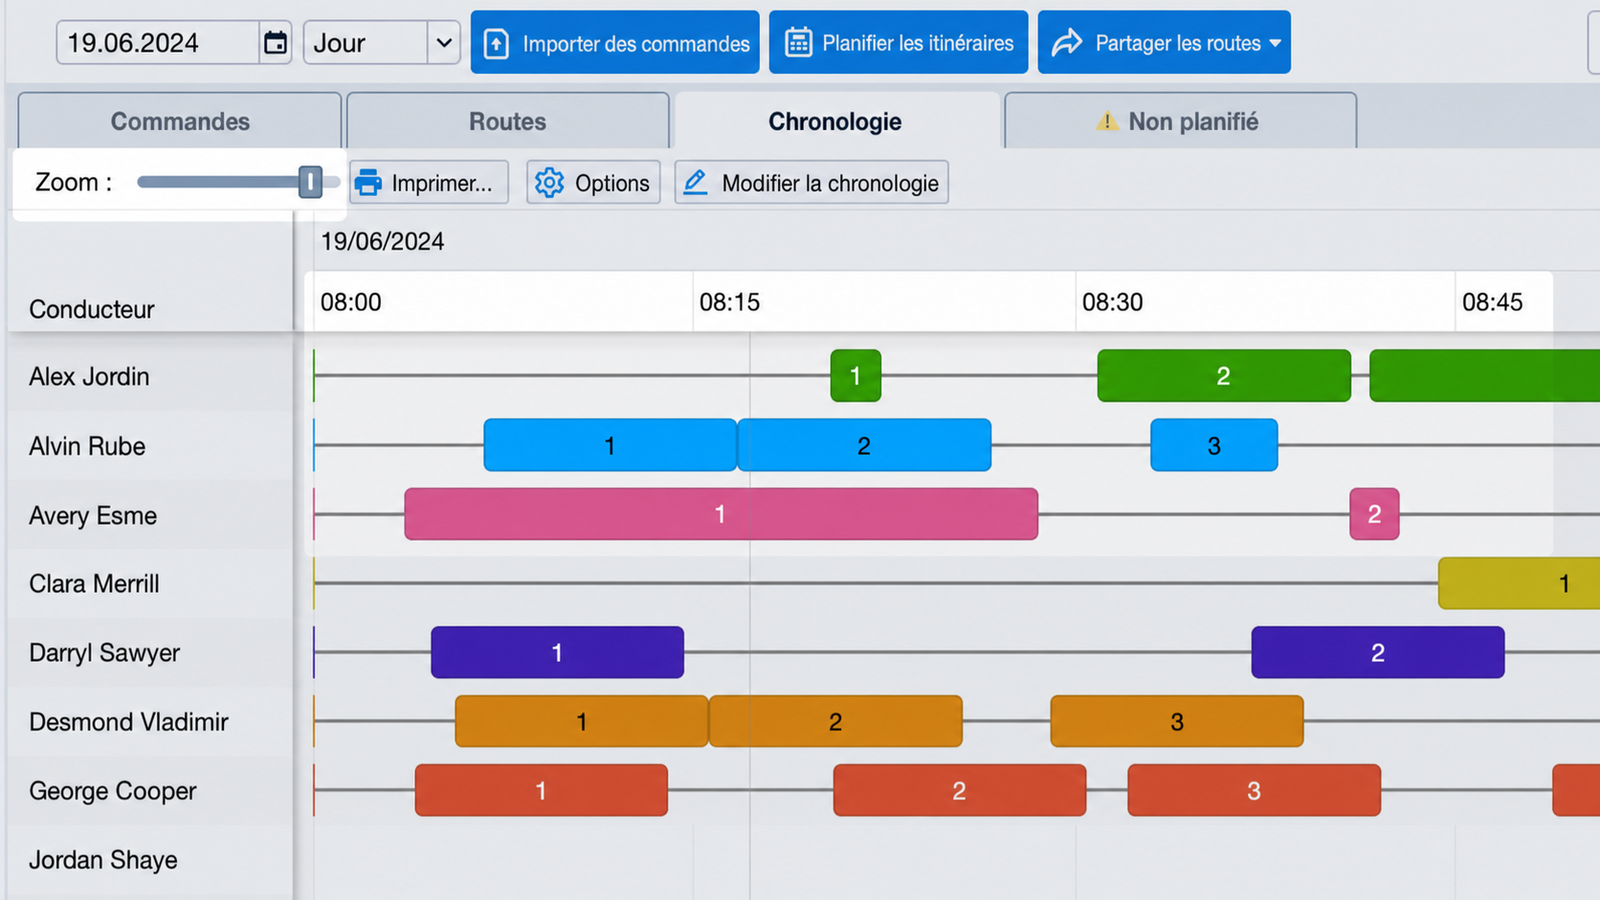Click the Conducteur column header
This screenshot has height=900, width=1600.
(x=92, y=309)
